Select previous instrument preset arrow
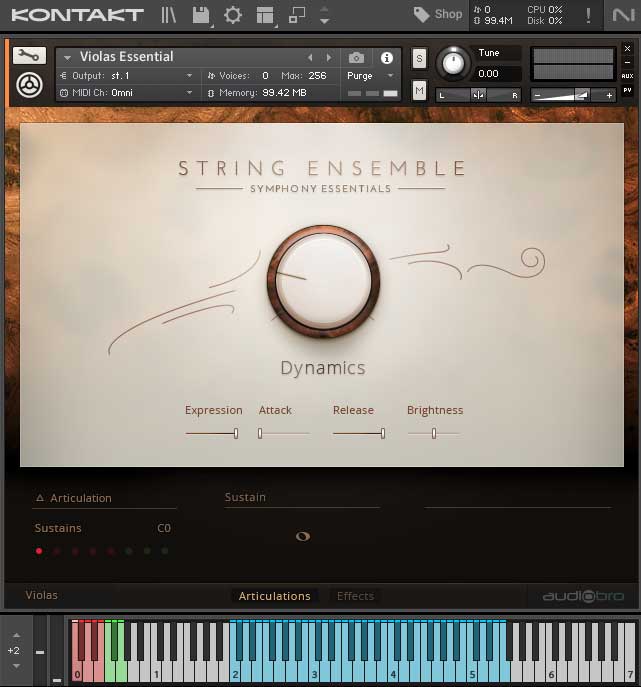This screenshot has width=641, height=687. 310,57
